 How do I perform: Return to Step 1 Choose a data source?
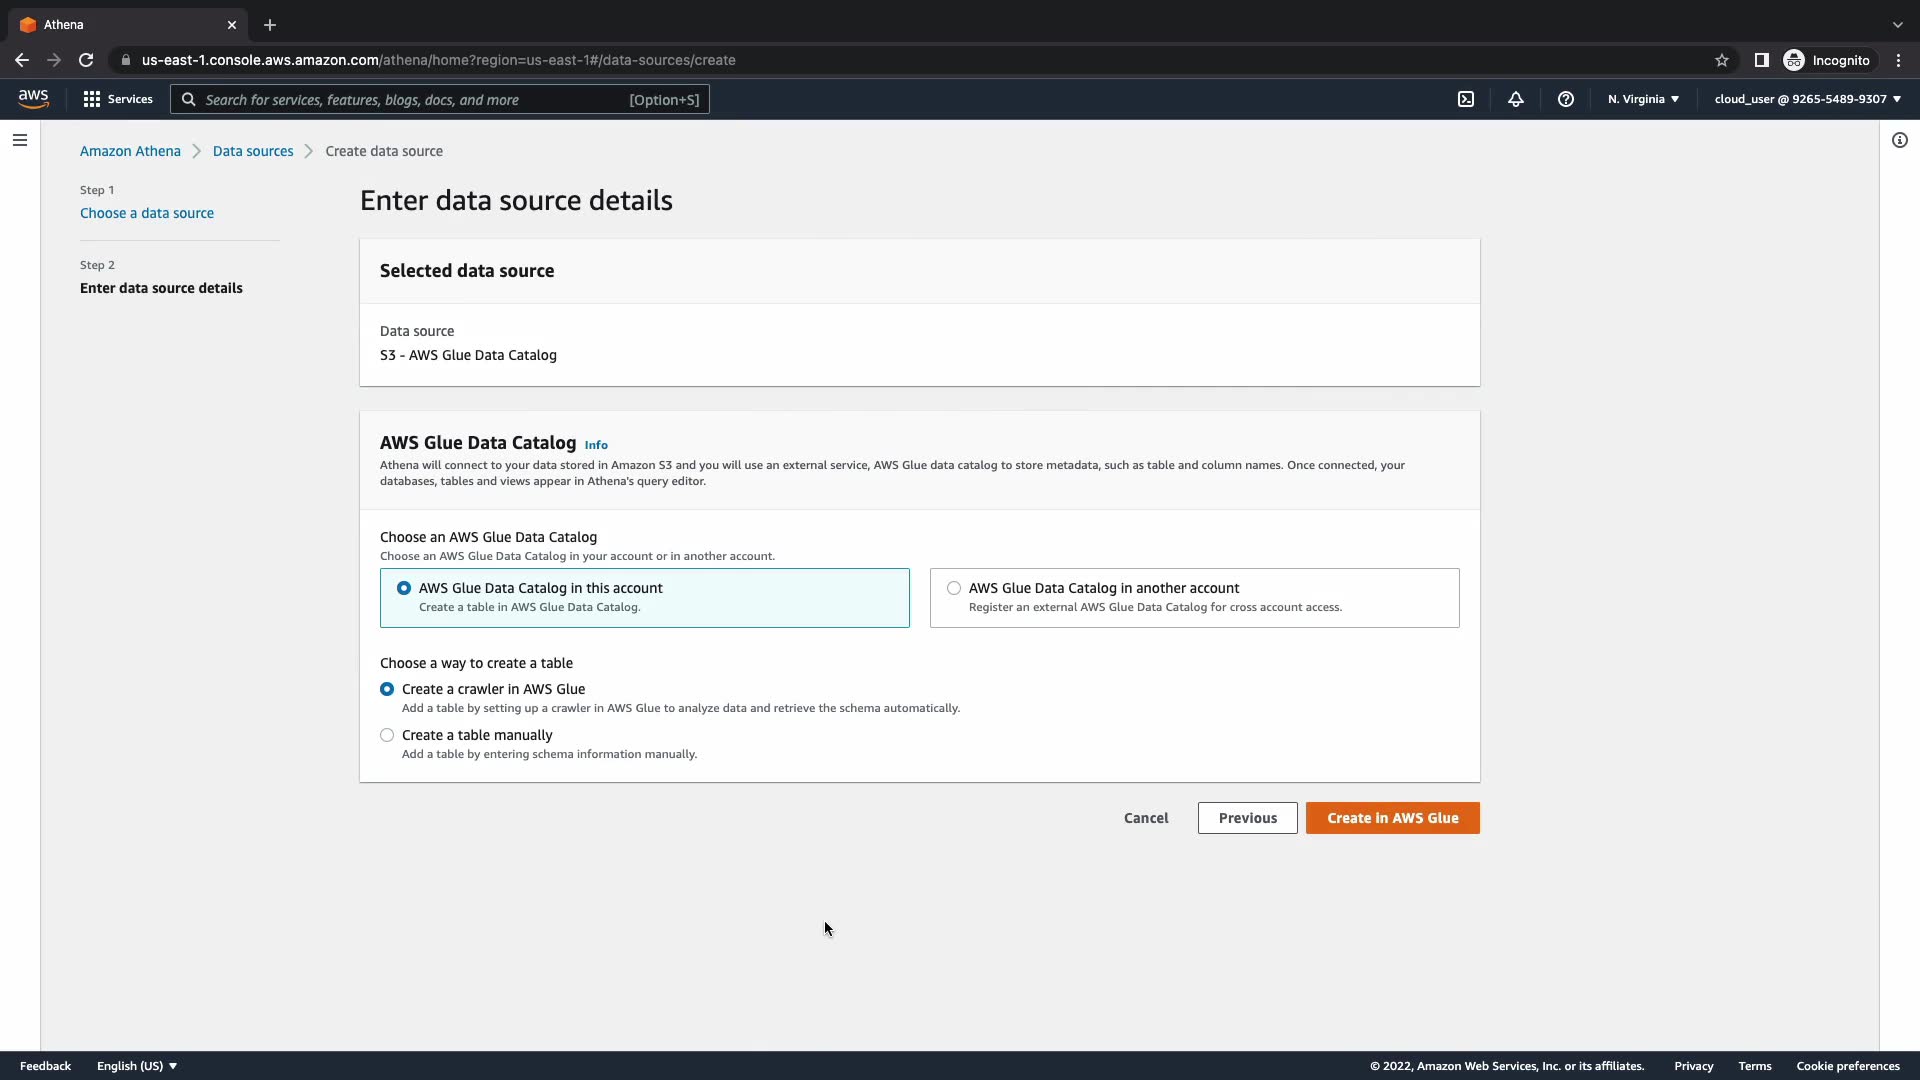147,213
